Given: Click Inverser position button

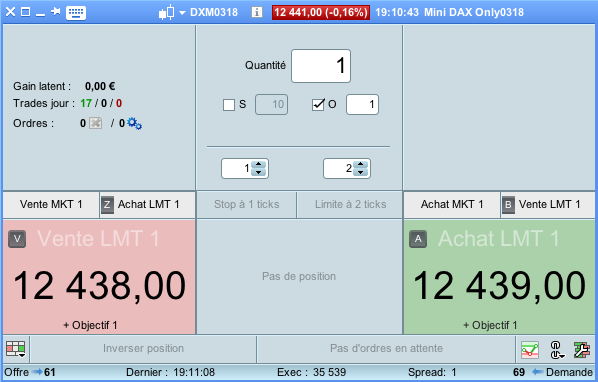Looking at the screenshot, I should (143, 348).
